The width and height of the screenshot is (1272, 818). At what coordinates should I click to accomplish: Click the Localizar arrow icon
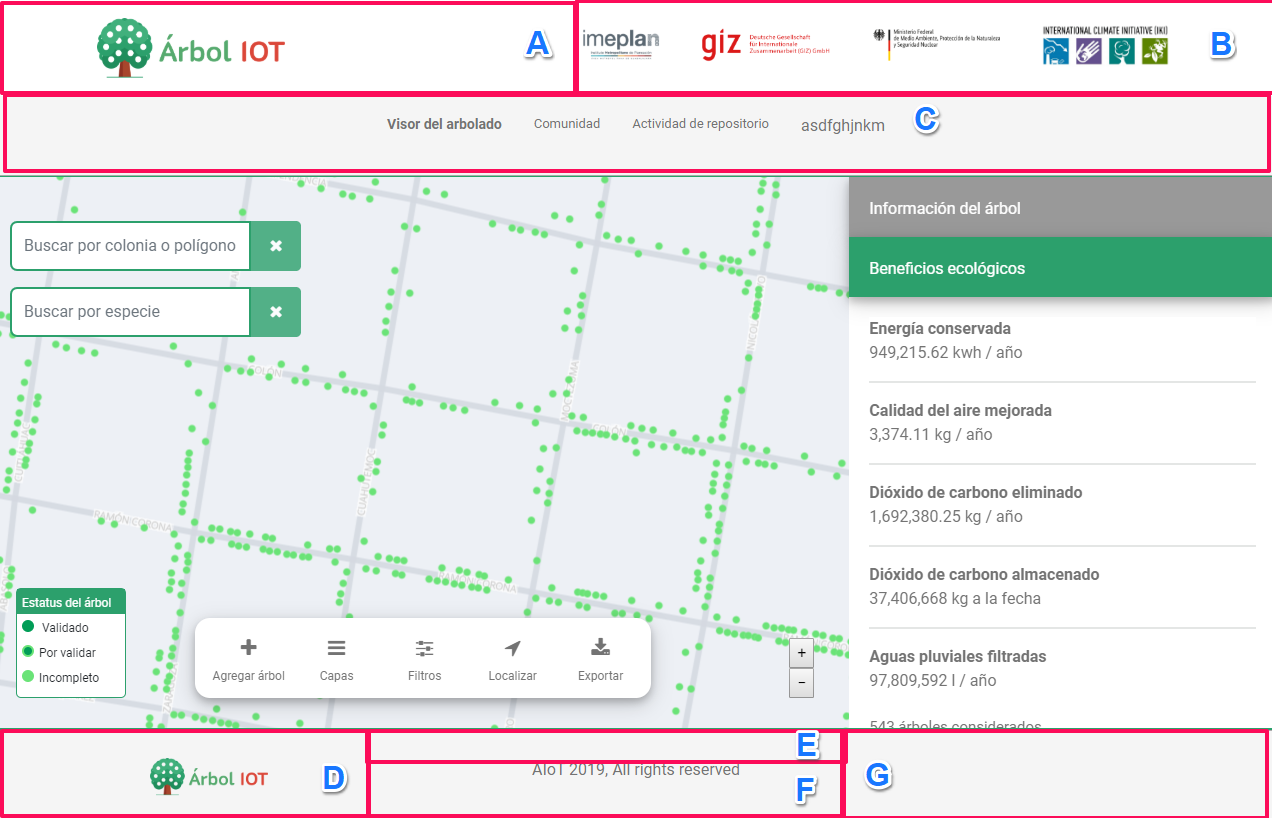tap(513, 647)
